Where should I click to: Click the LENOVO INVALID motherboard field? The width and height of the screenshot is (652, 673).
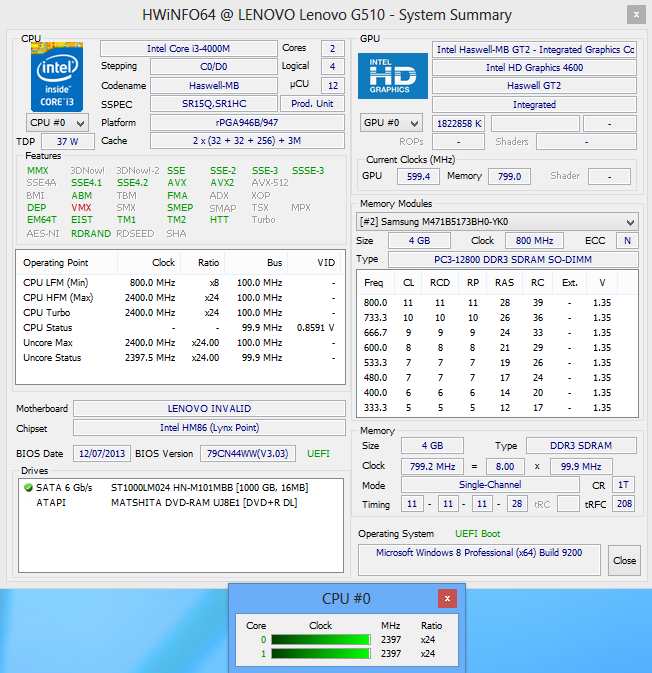(209, 408)
